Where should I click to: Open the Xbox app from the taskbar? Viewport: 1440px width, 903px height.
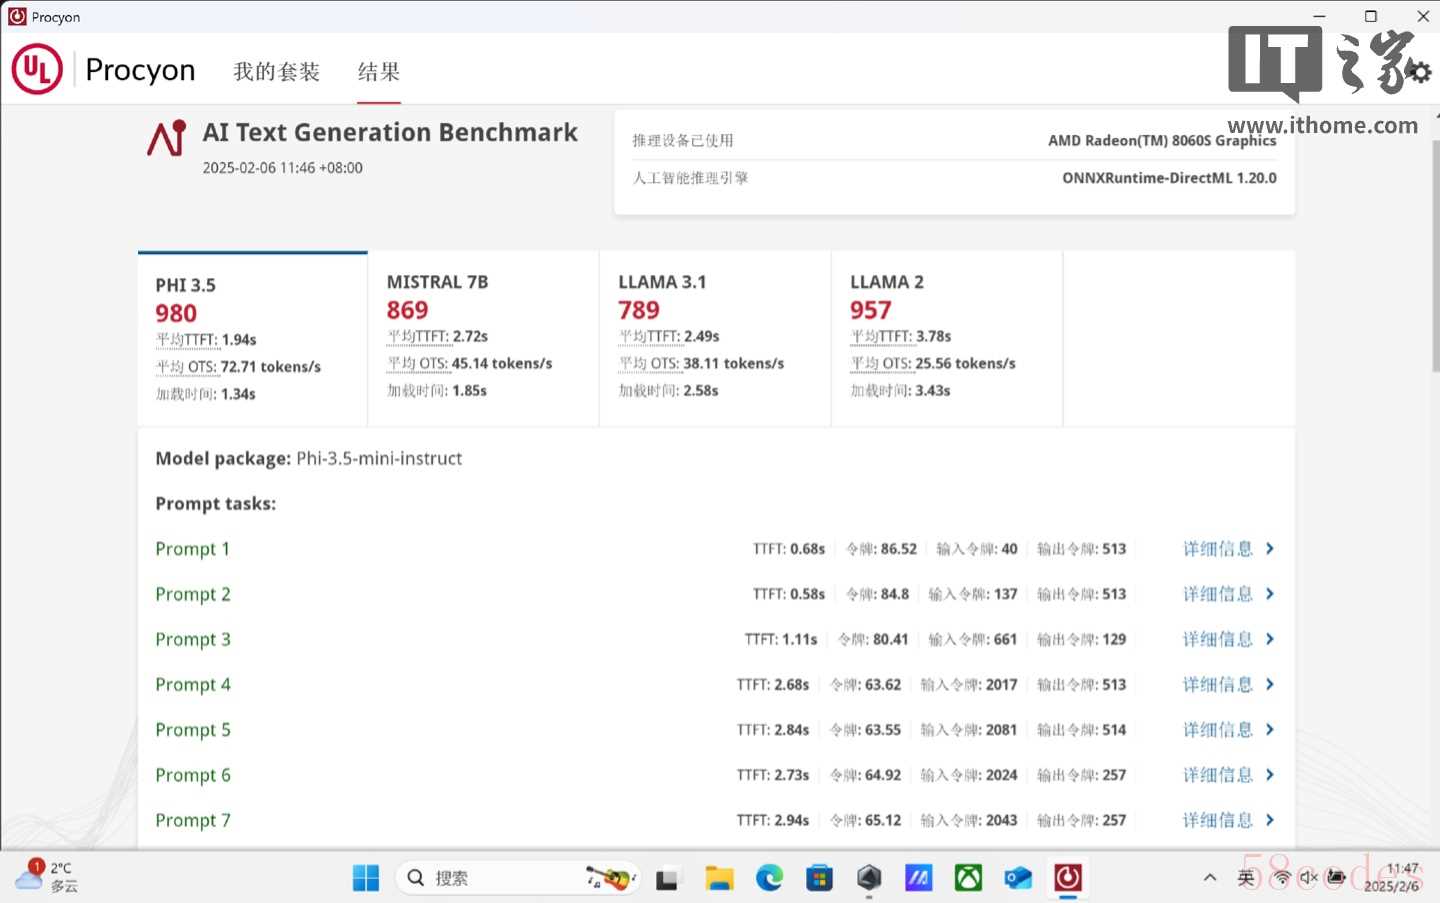point(968,878)
